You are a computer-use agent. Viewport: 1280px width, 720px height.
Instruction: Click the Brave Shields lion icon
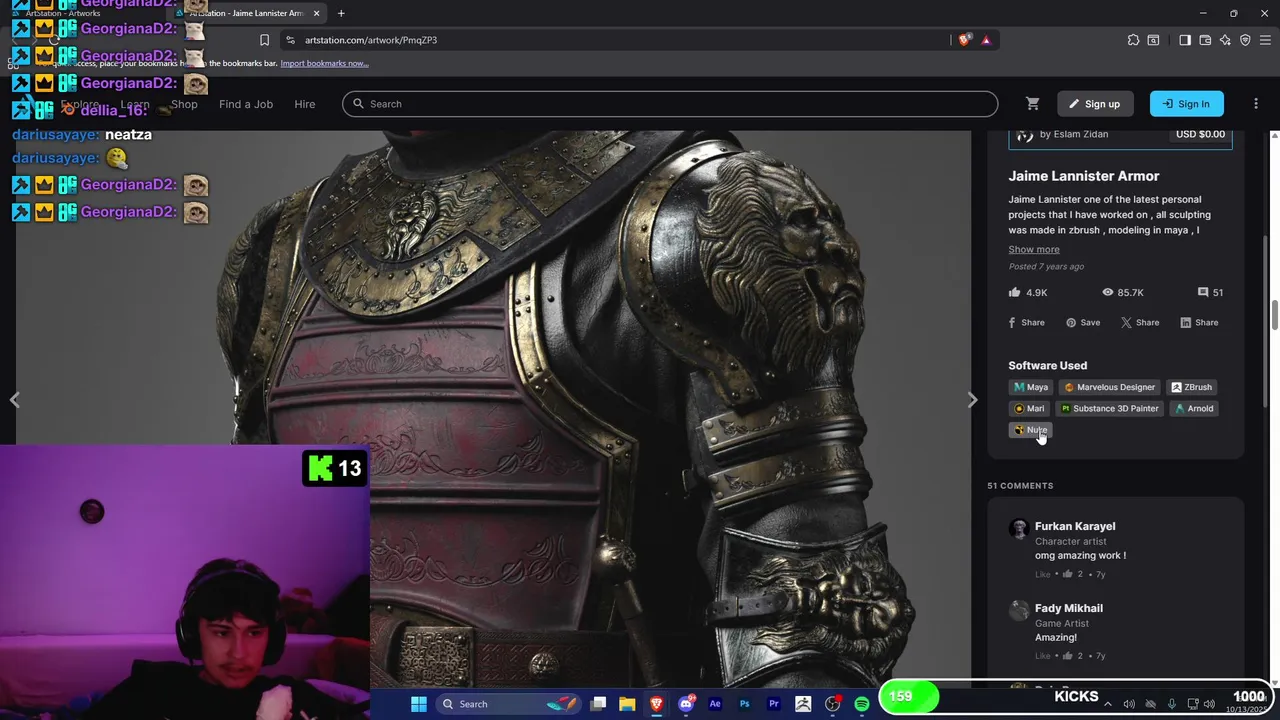(964, 40)
